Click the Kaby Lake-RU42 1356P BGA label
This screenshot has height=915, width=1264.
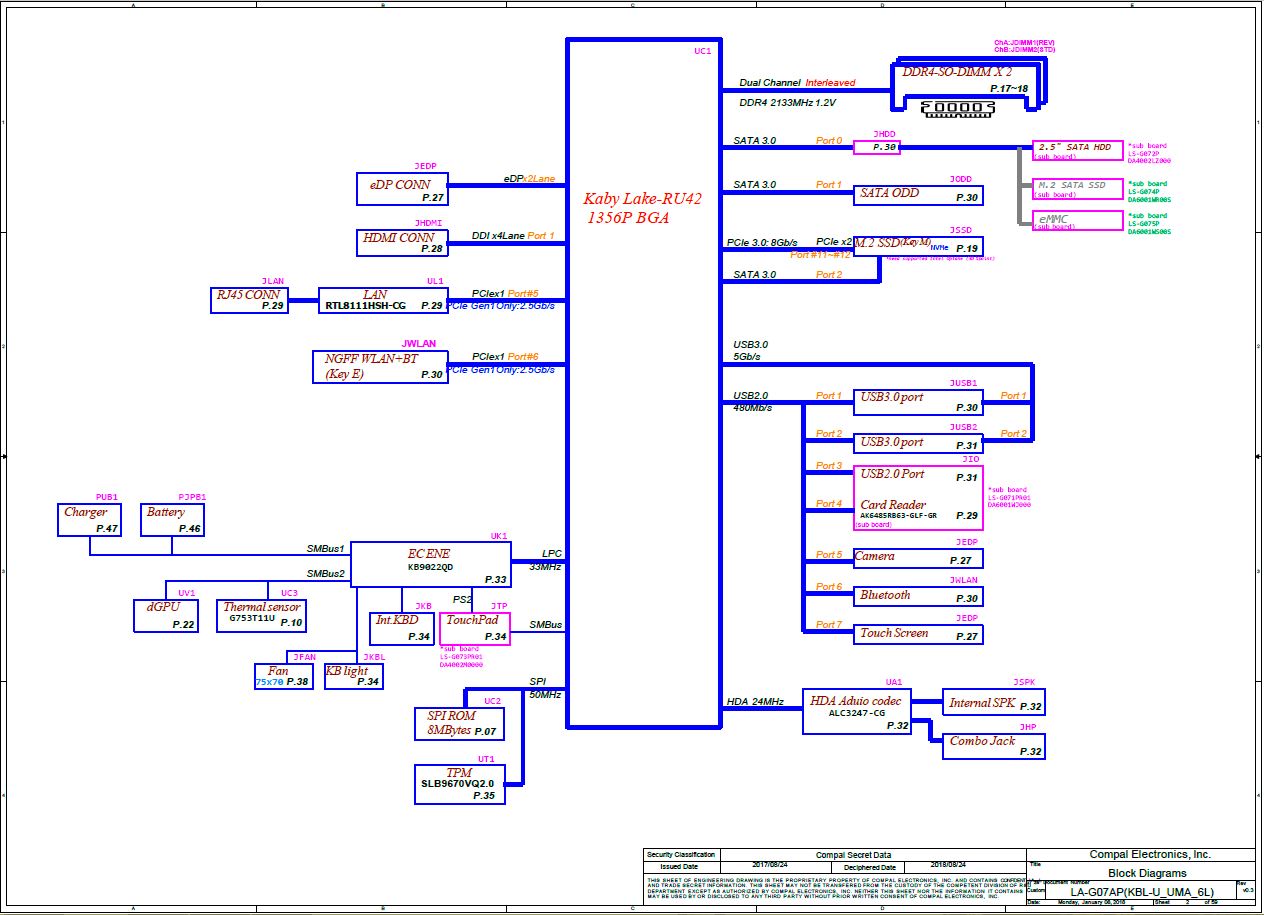coord(643,208)
